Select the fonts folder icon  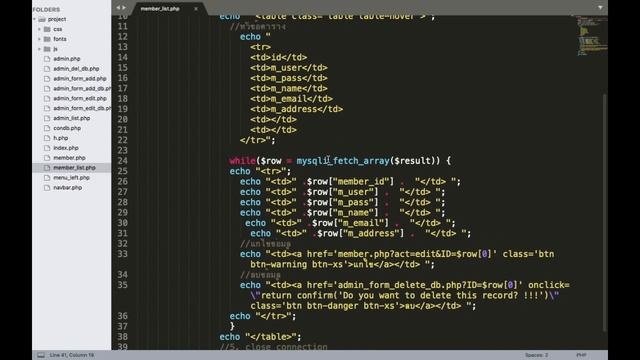coord(47,39)
